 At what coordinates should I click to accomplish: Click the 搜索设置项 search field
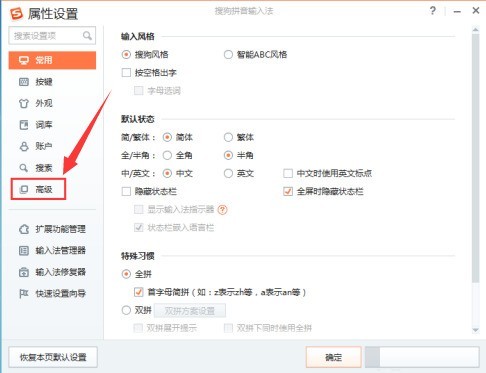pyautogui.click(x=52, y=36)
